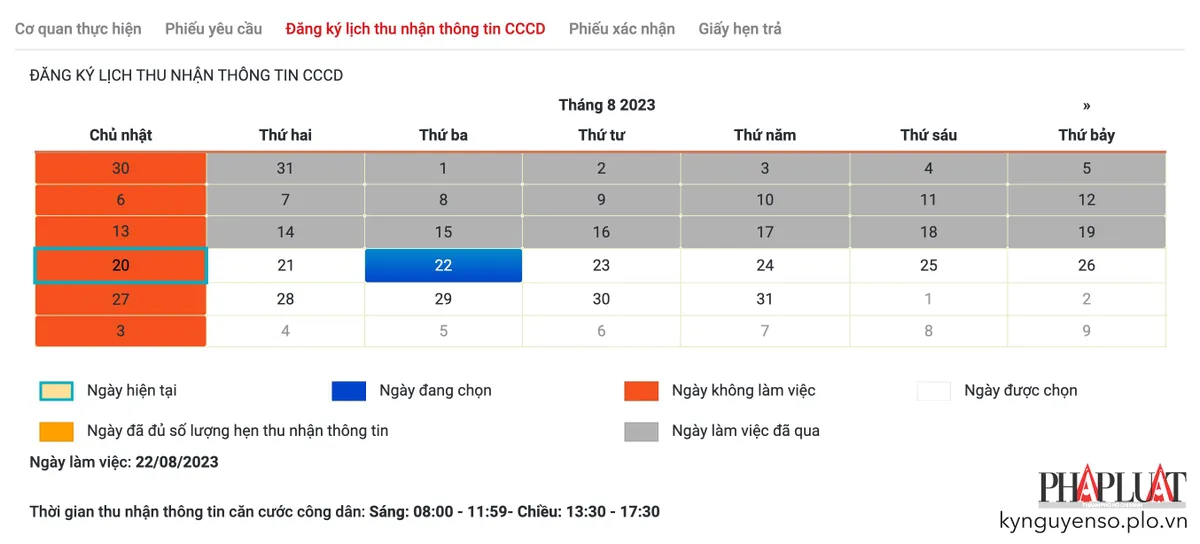The image size is (1200, 544).
Task: Open the Cơ quan thực hiện tab
Action: pos(78,29)
